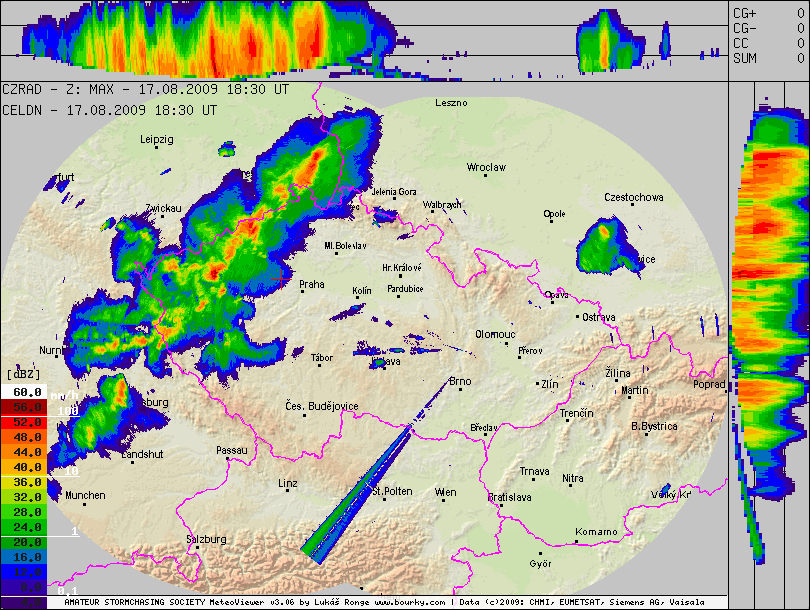This screenshot has width=810, height=610.
Task: Select the Trenčín city label
Action: pyautogui.click(x=577, y=413)
